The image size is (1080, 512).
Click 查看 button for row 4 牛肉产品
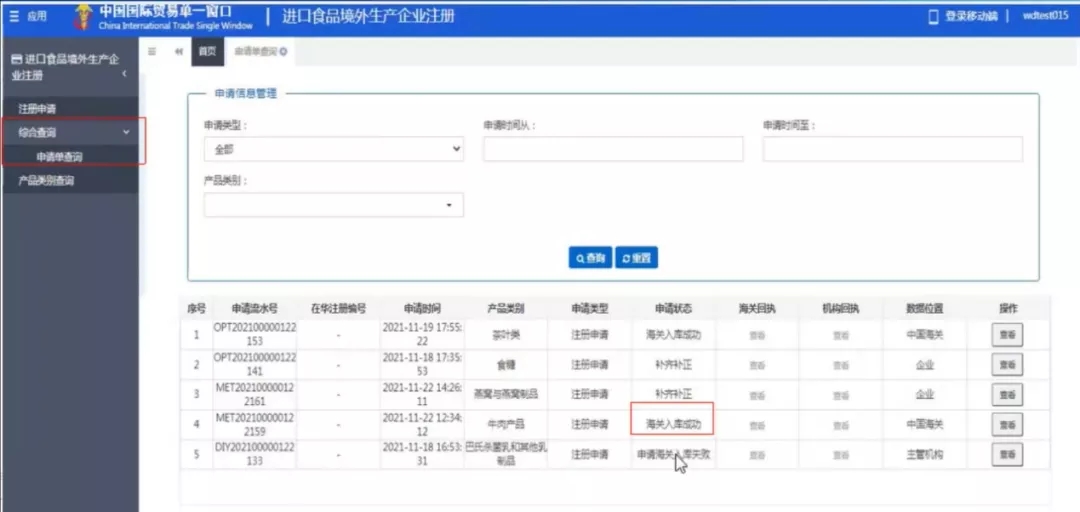[1007, 424]
